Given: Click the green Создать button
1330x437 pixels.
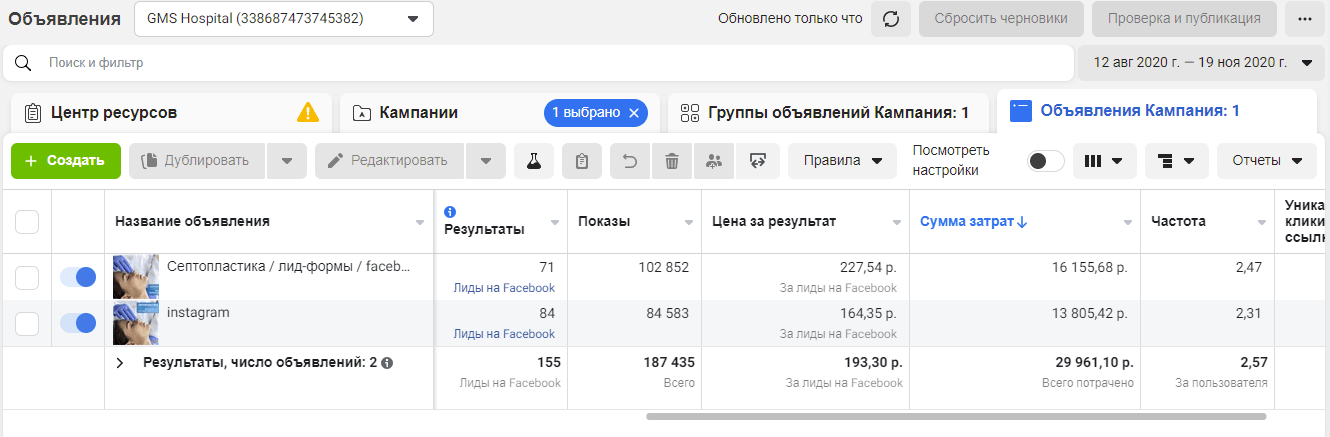Looking at the screenshot, I should pyautogui.click(x=65, y=161).
